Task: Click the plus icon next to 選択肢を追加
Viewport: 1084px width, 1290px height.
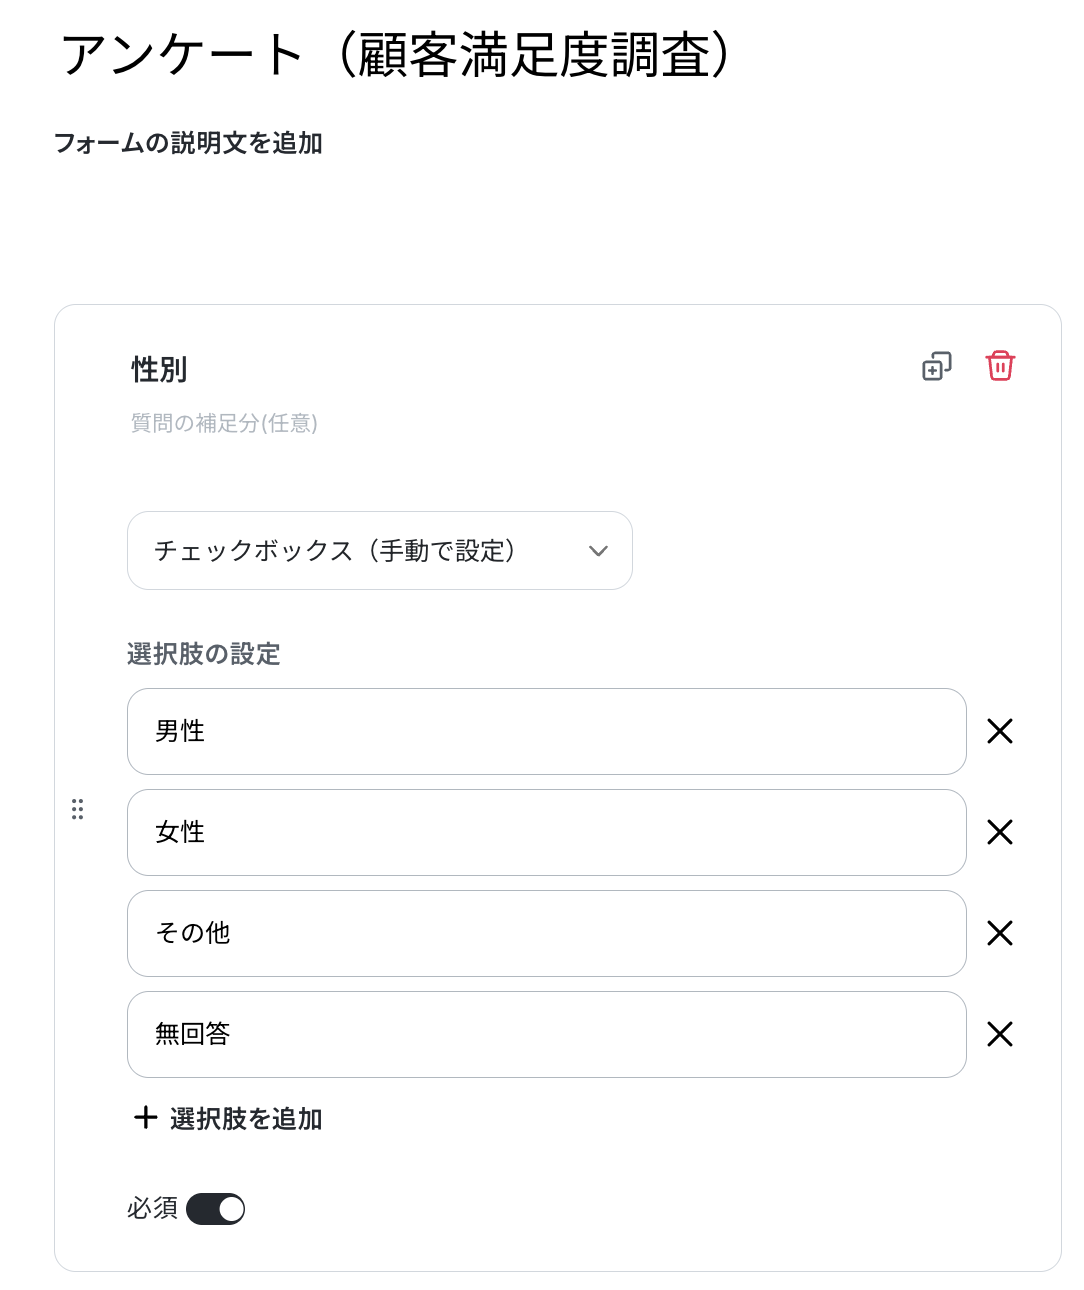Action: [x=146, y=1117]
